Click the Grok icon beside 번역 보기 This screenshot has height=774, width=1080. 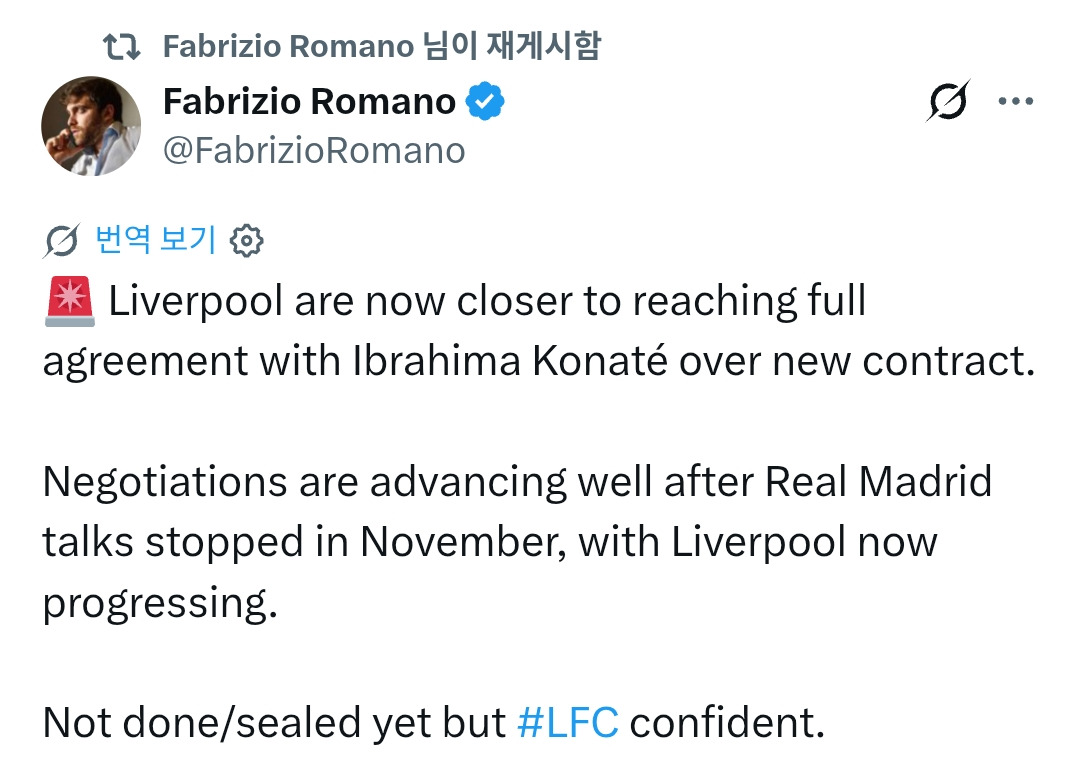click(62, 240)
